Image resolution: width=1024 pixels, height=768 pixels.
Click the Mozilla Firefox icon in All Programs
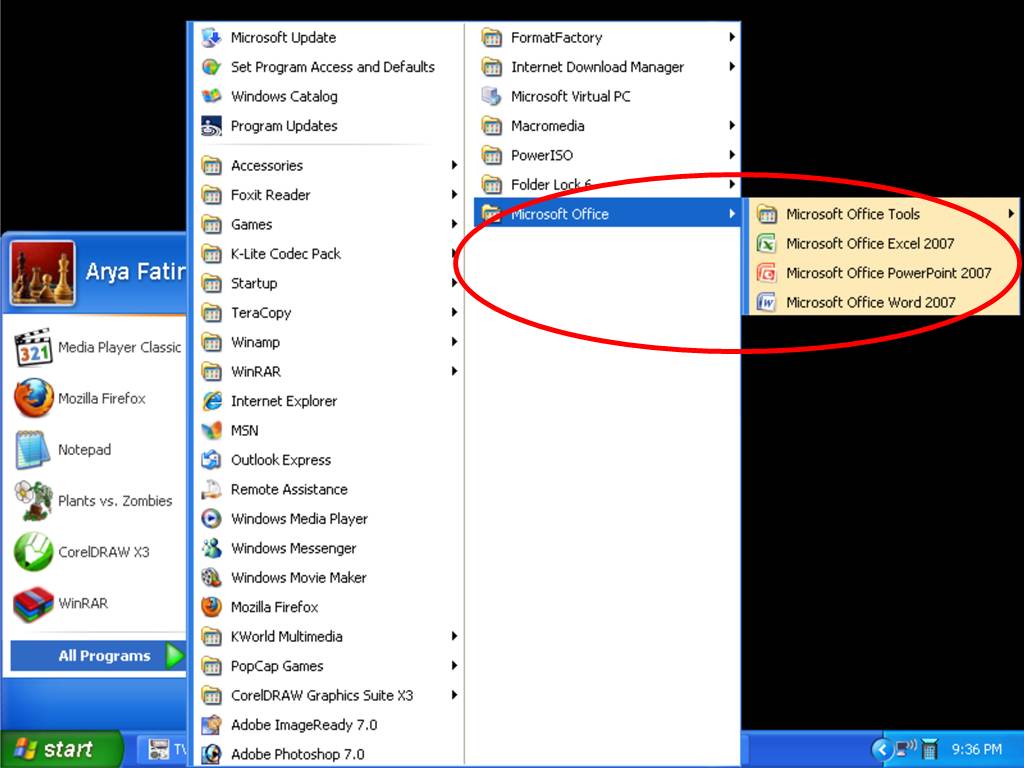(x=211, y=607)
